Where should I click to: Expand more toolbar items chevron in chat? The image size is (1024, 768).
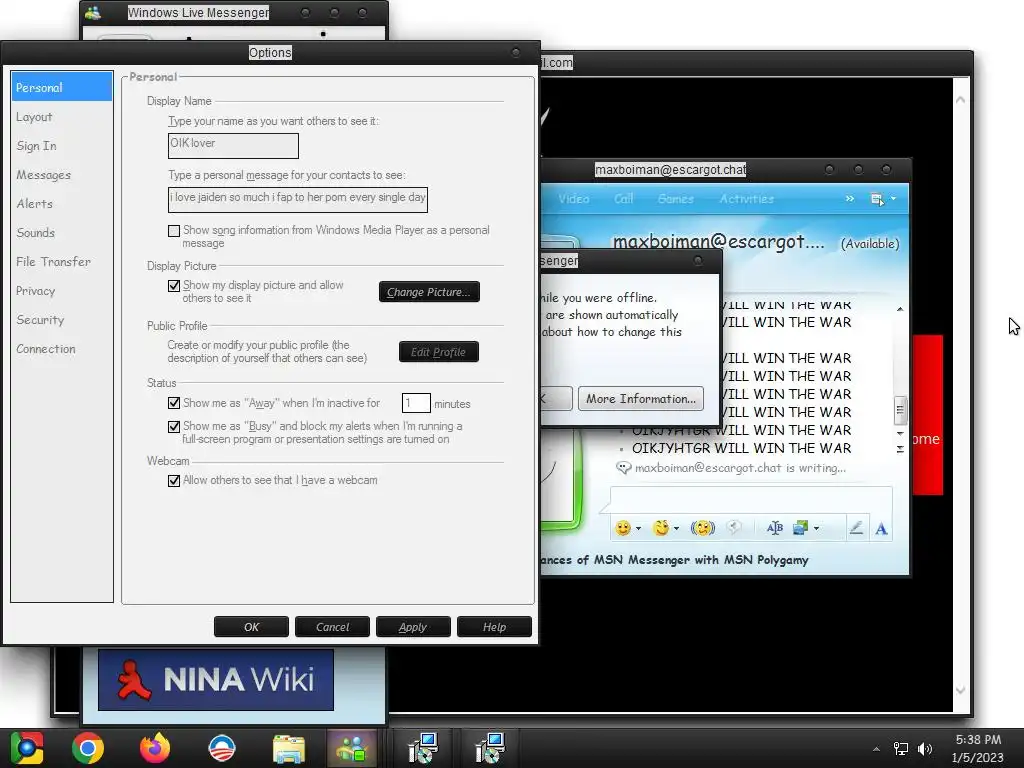click(x=850, y=199)
